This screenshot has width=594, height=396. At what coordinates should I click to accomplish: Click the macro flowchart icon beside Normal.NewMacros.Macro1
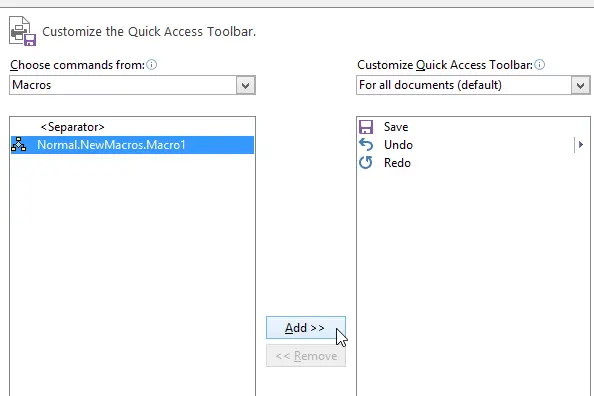[x=19, y=145]
